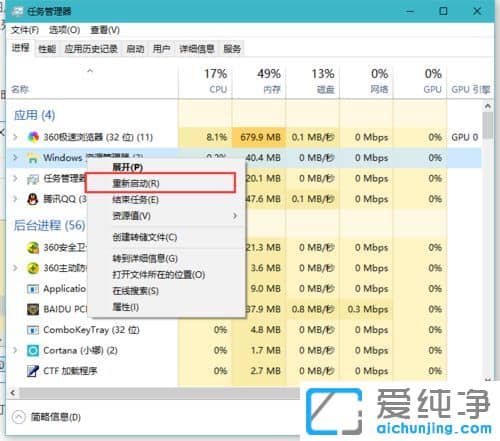This screenshot has height=441, width=500.
Task: Click the Application process icon
Action: tap(33, 289)
